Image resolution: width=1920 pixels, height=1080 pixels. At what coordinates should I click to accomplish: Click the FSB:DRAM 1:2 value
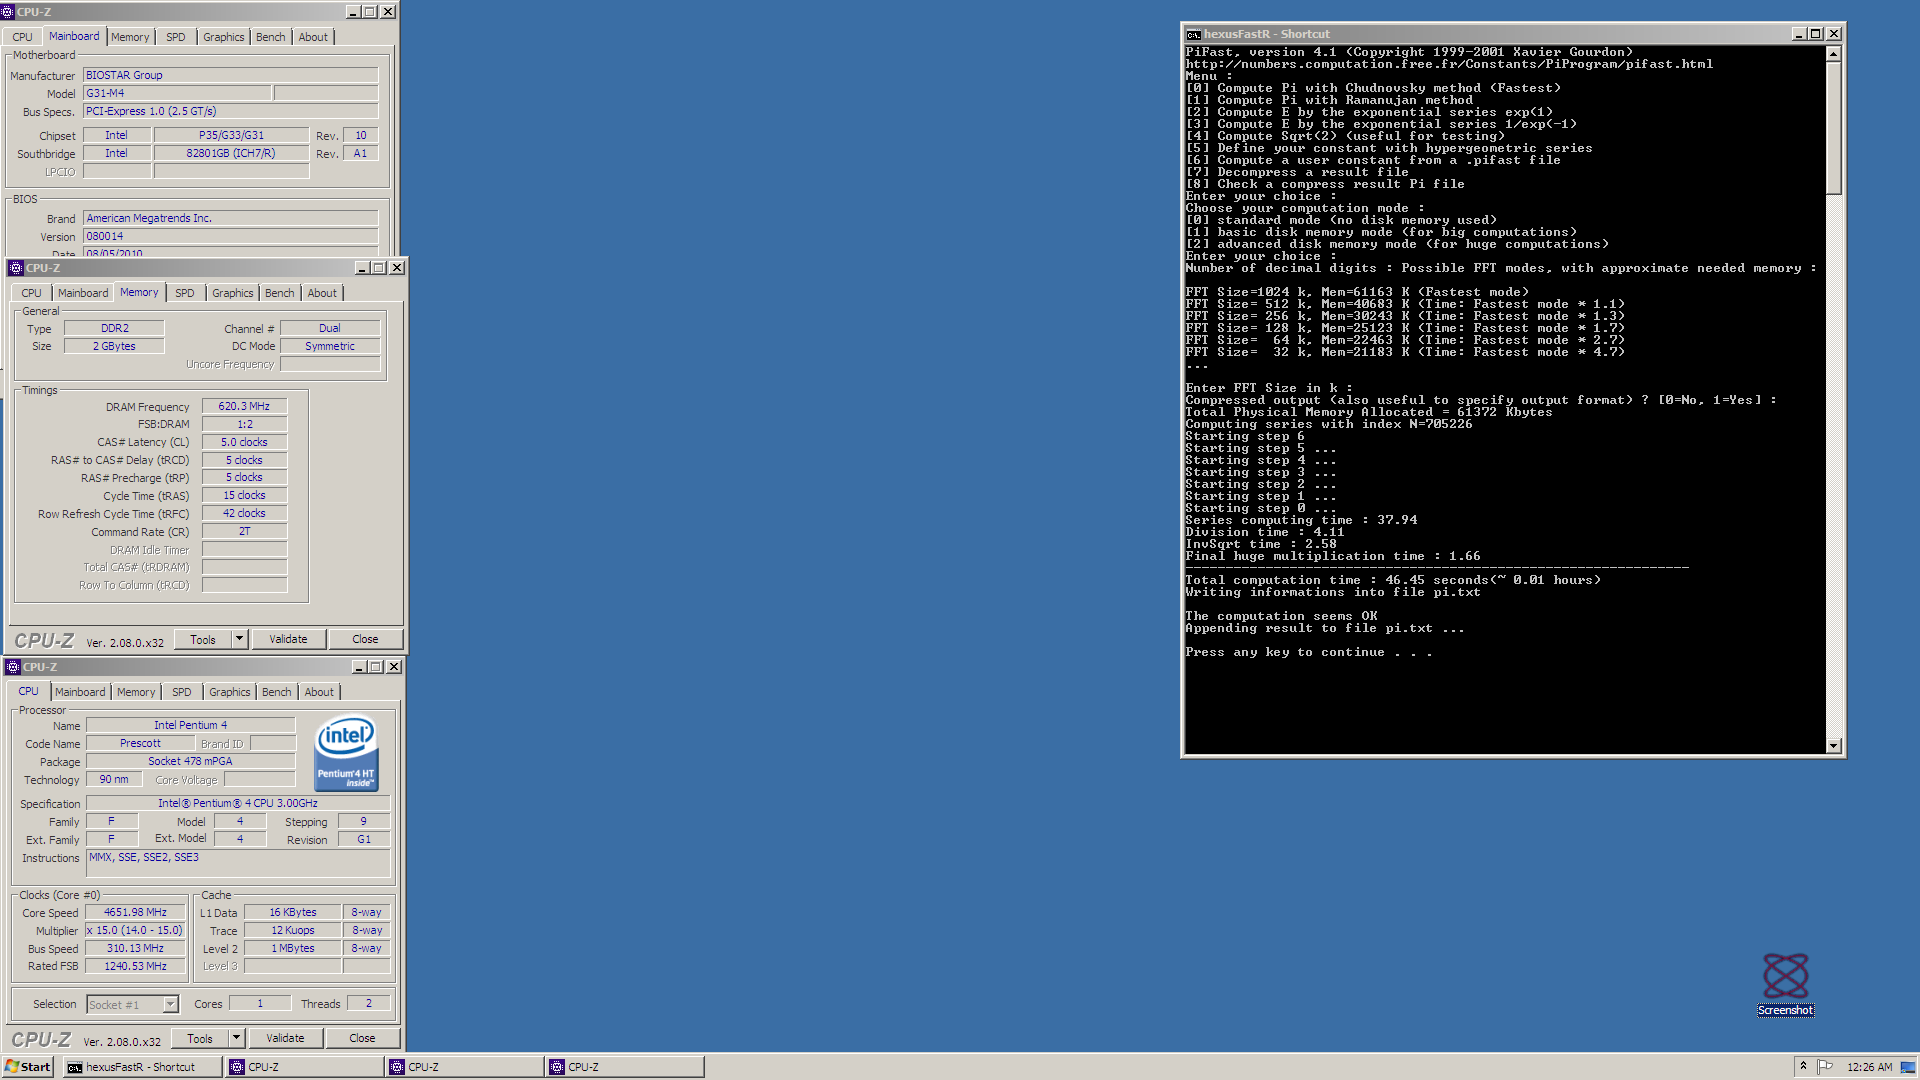tap(244, 424)
